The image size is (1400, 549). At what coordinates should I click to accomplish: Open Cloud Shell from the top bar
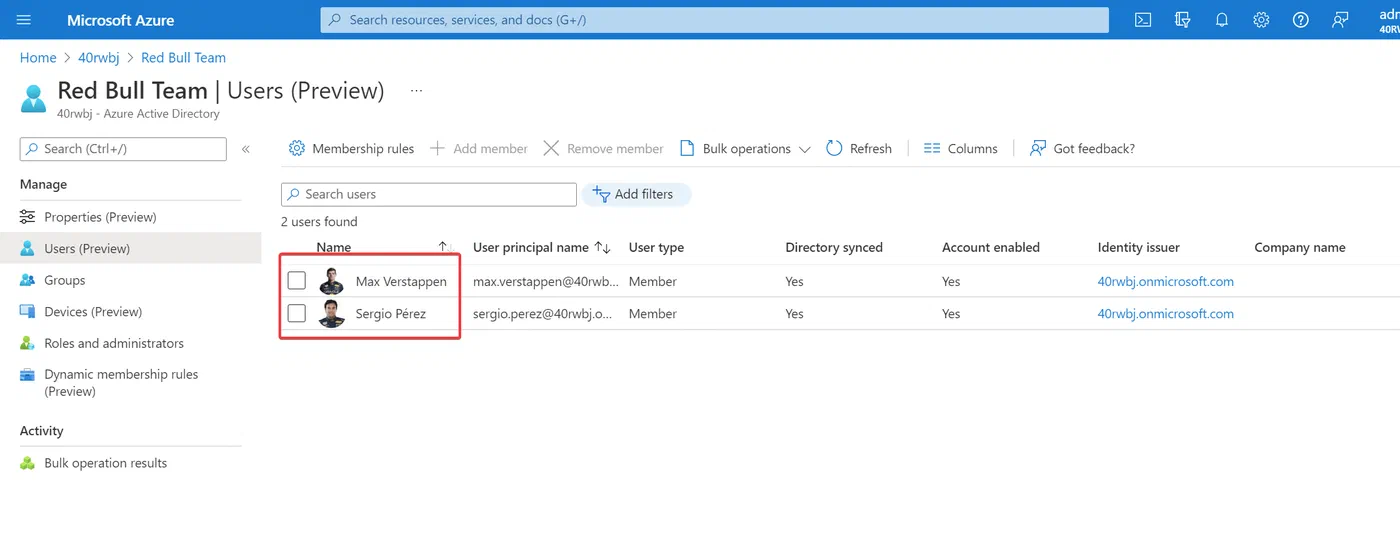(1143, 20)
